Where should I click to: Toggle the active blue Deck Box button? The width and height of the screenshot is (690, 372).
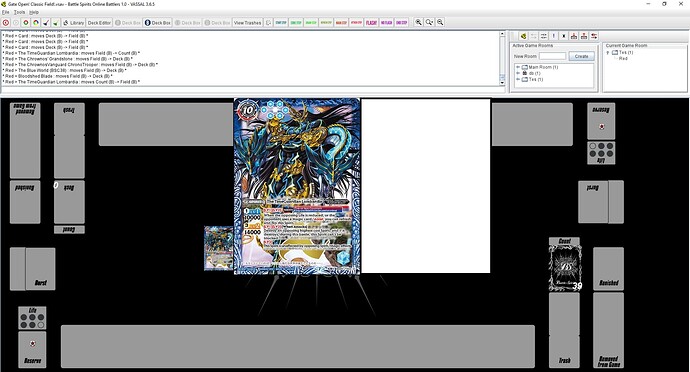pos(158,22)
